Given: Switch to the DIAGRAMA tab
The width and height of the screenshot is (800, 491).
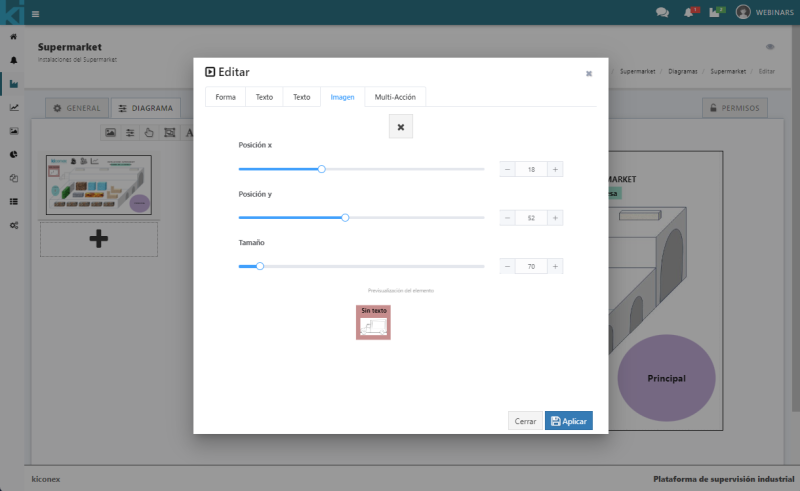Looking at the screenshot, I should coord(145,108).
